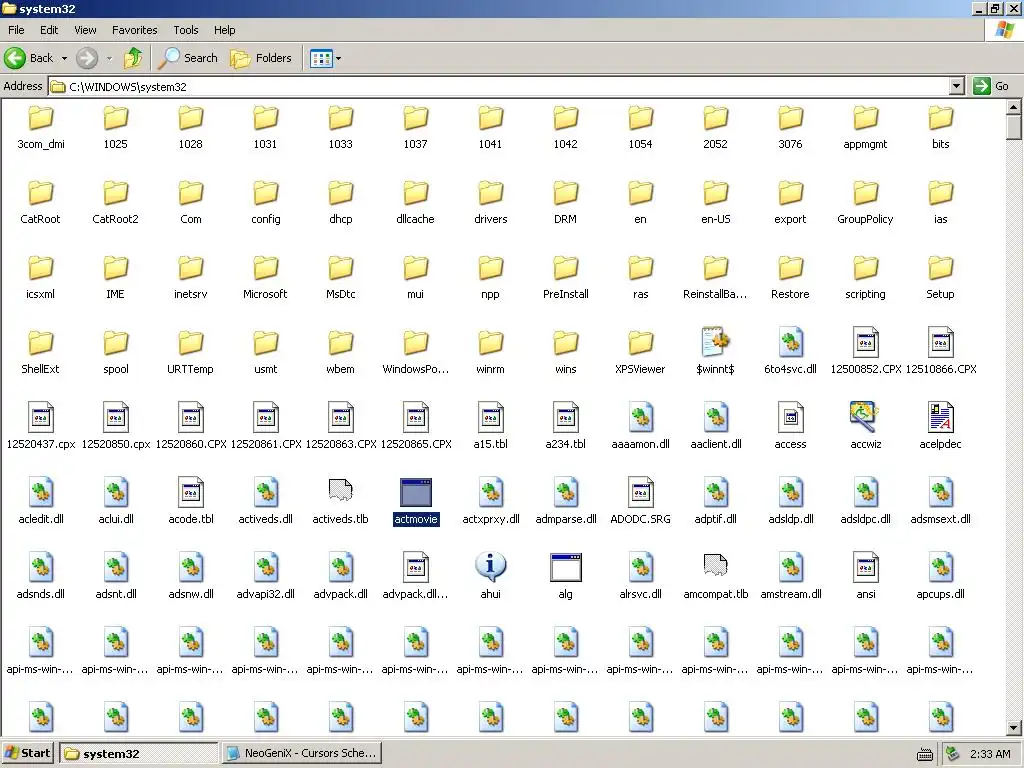The height and width of the screenshot is (768, 1024).
Task: Click the taskbar clock showing 2:33 AM
Action: (990, 754)
